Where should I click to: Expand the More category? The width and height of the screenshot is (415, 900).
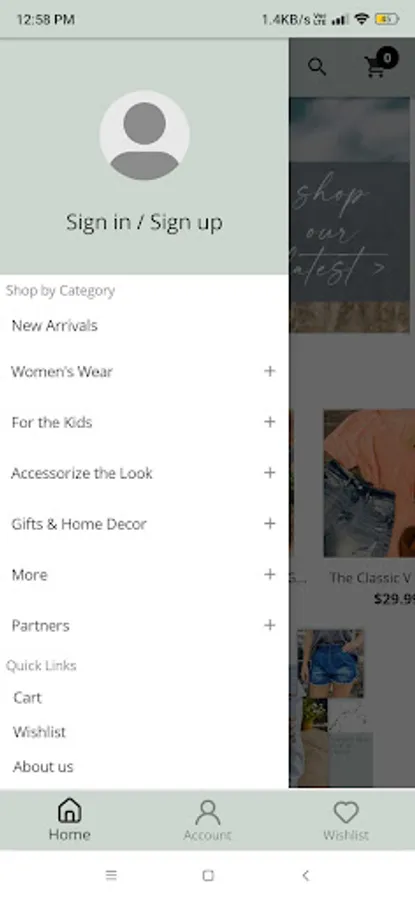(270, 575)
